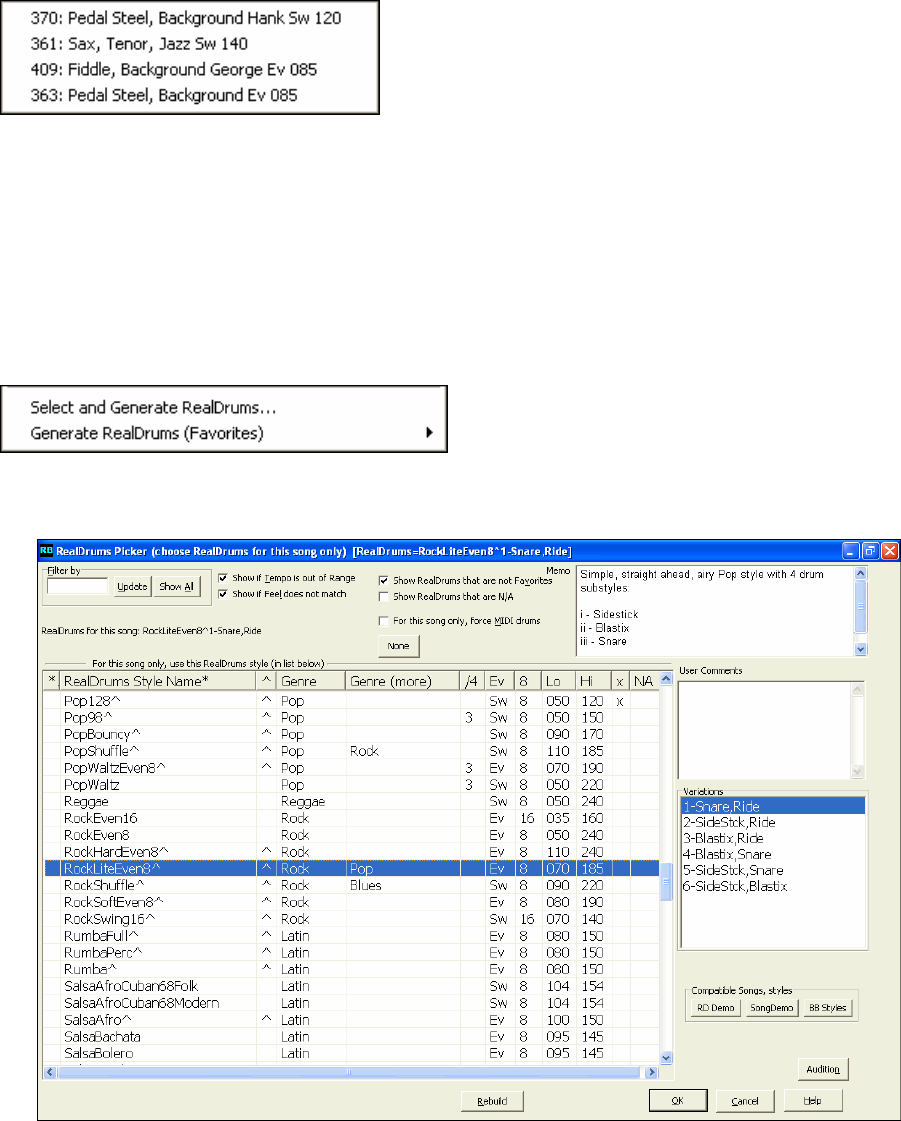The height and width of the screenshot is (1121, 901).
Task: Click the RD Demo button
Action: pos(716,1007)
